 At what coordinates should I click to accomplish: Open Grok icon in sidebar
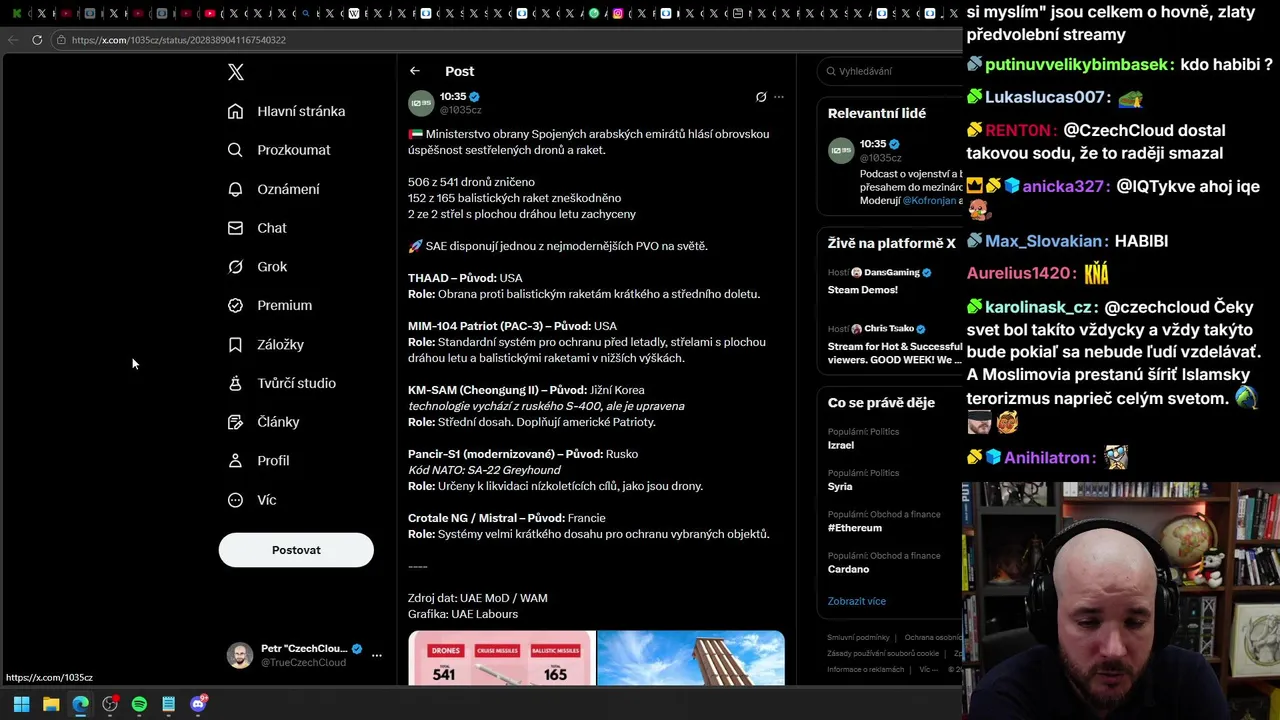point(235,267)
